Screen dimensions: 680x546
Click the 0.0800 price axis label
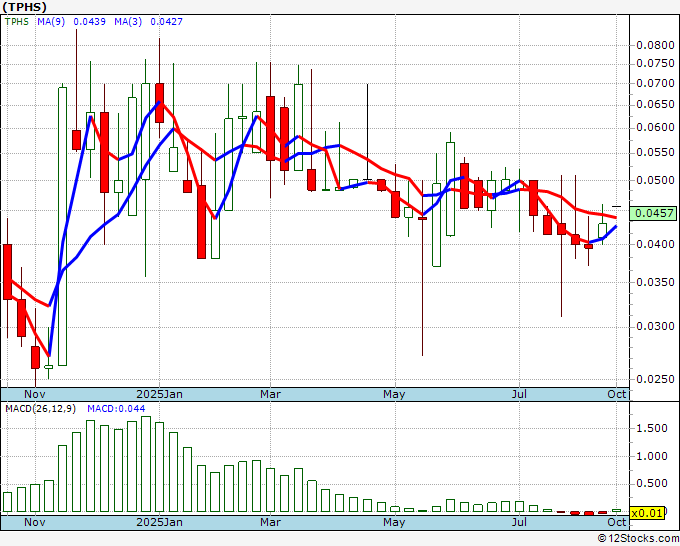(x=654, y=45)
